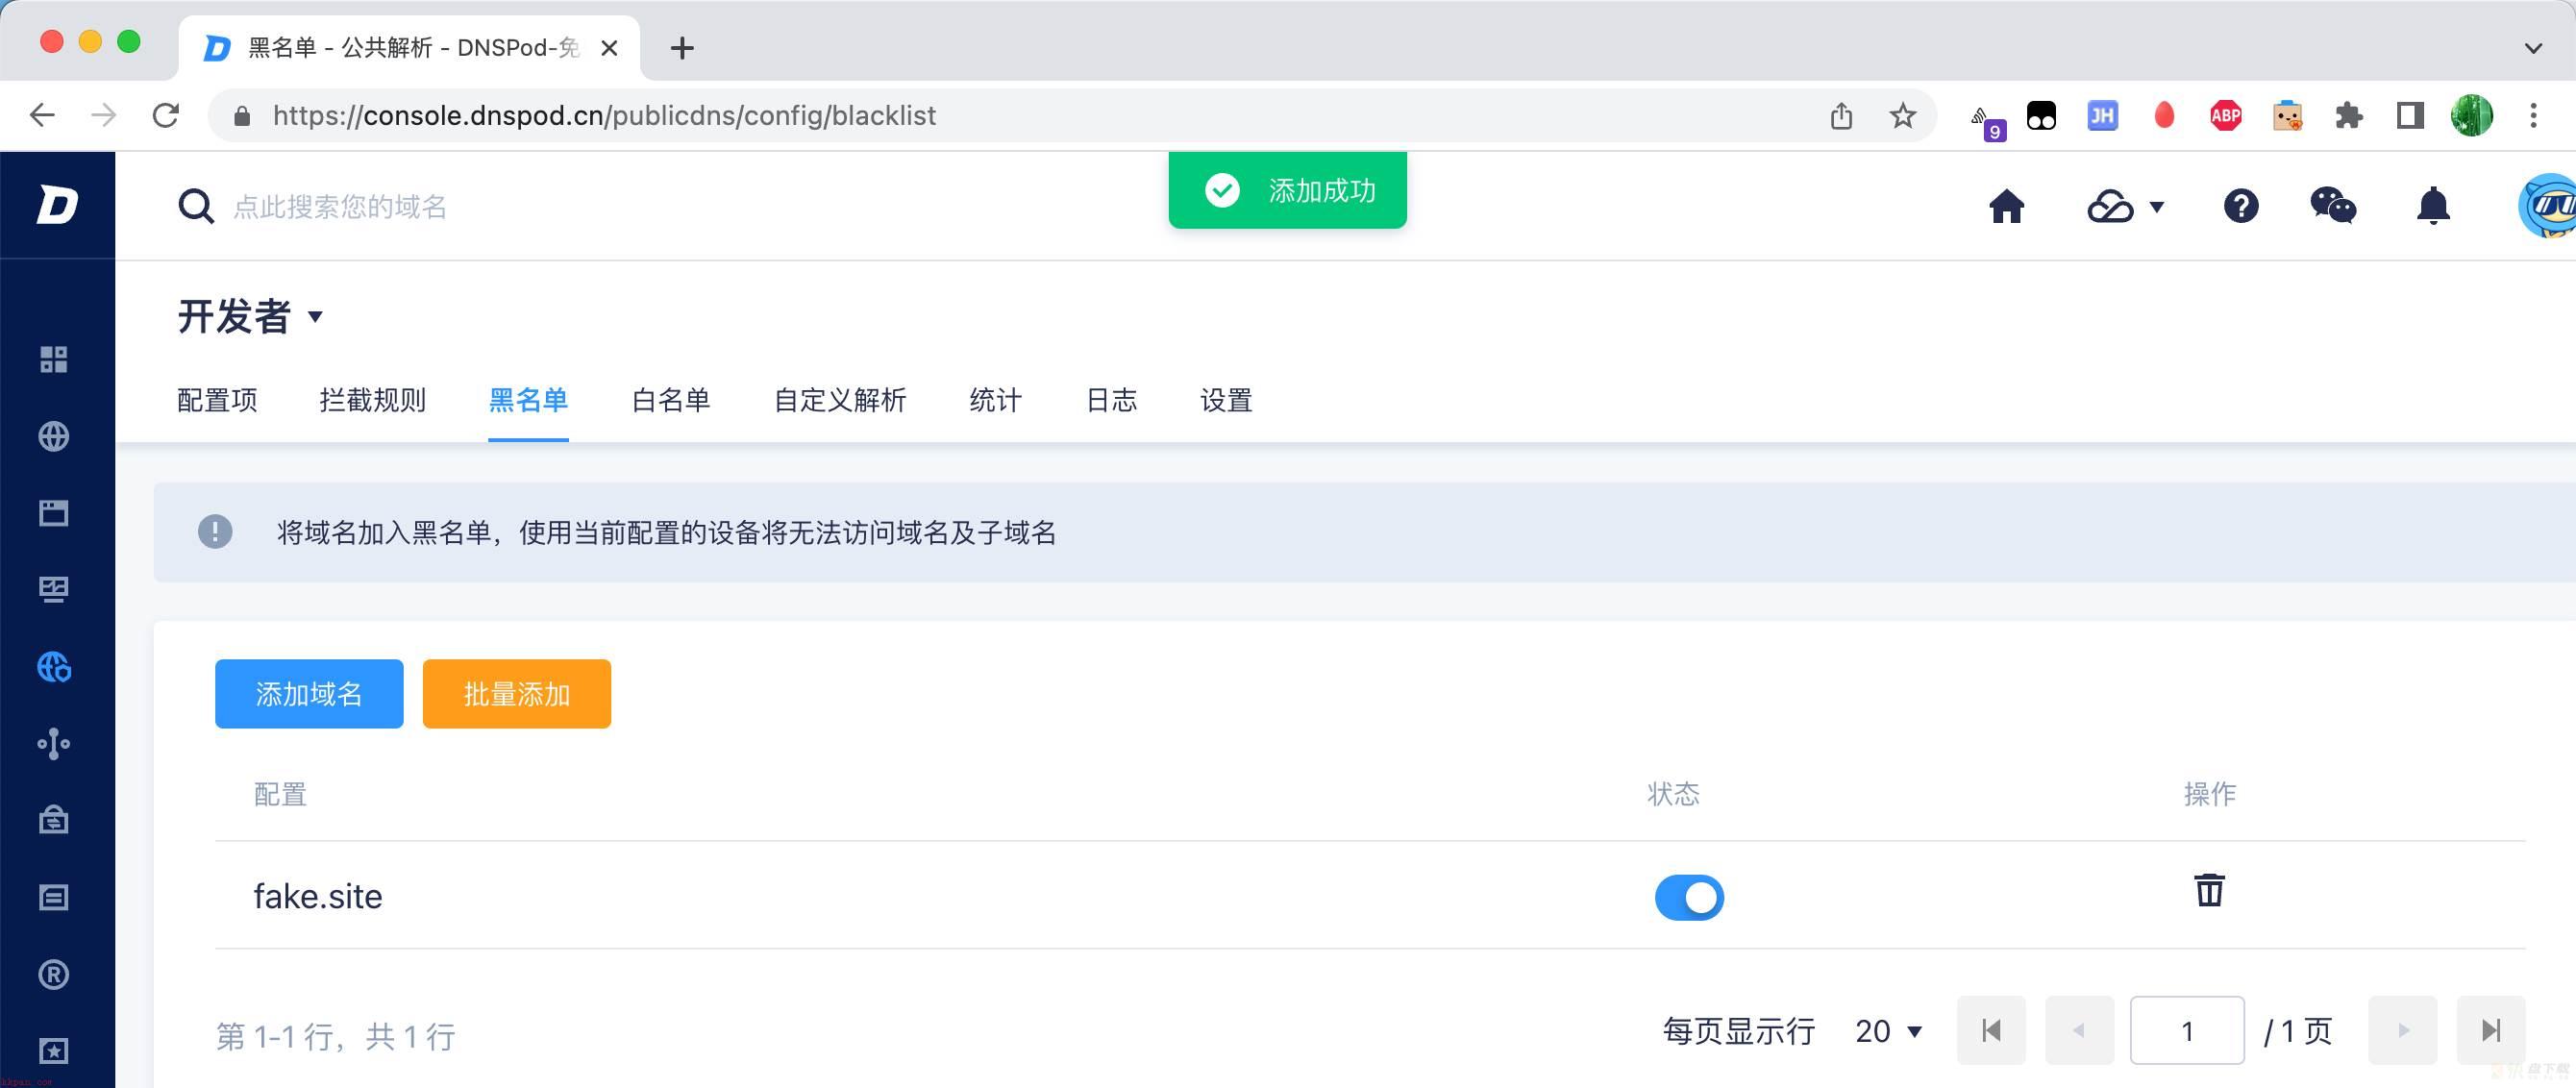This screenshot has height=1088, width=2576.
Task: Close the 黑名单 browser tab
Action: coord(609,47)
